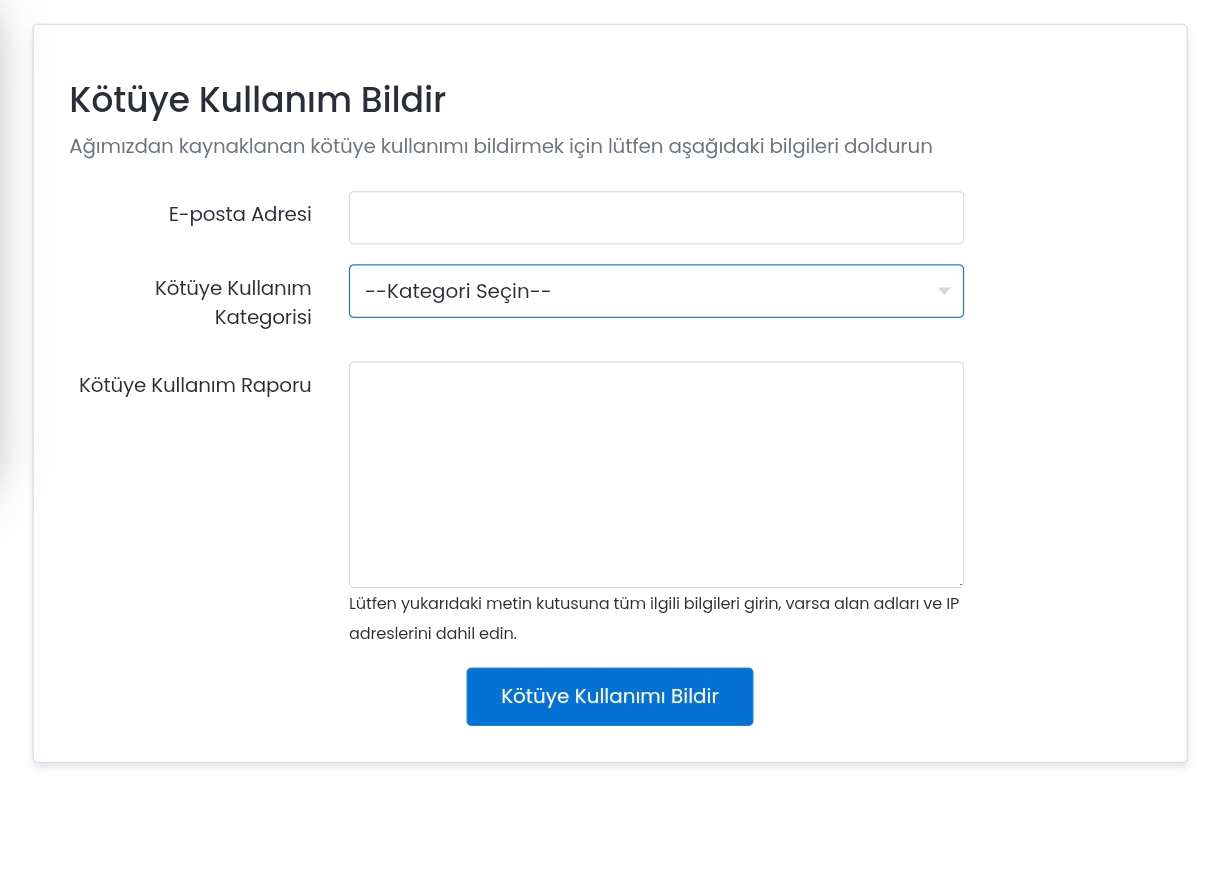Image resolution: width=1220 pixels, height=891 pixels.
Task: Focus the E-posta Adresi input field
Action: [x=656, y=218]
